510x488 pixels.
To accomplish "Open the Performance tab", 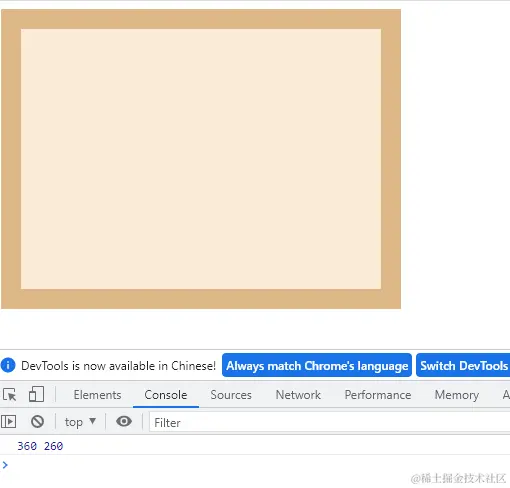I will tap(378, 395).
